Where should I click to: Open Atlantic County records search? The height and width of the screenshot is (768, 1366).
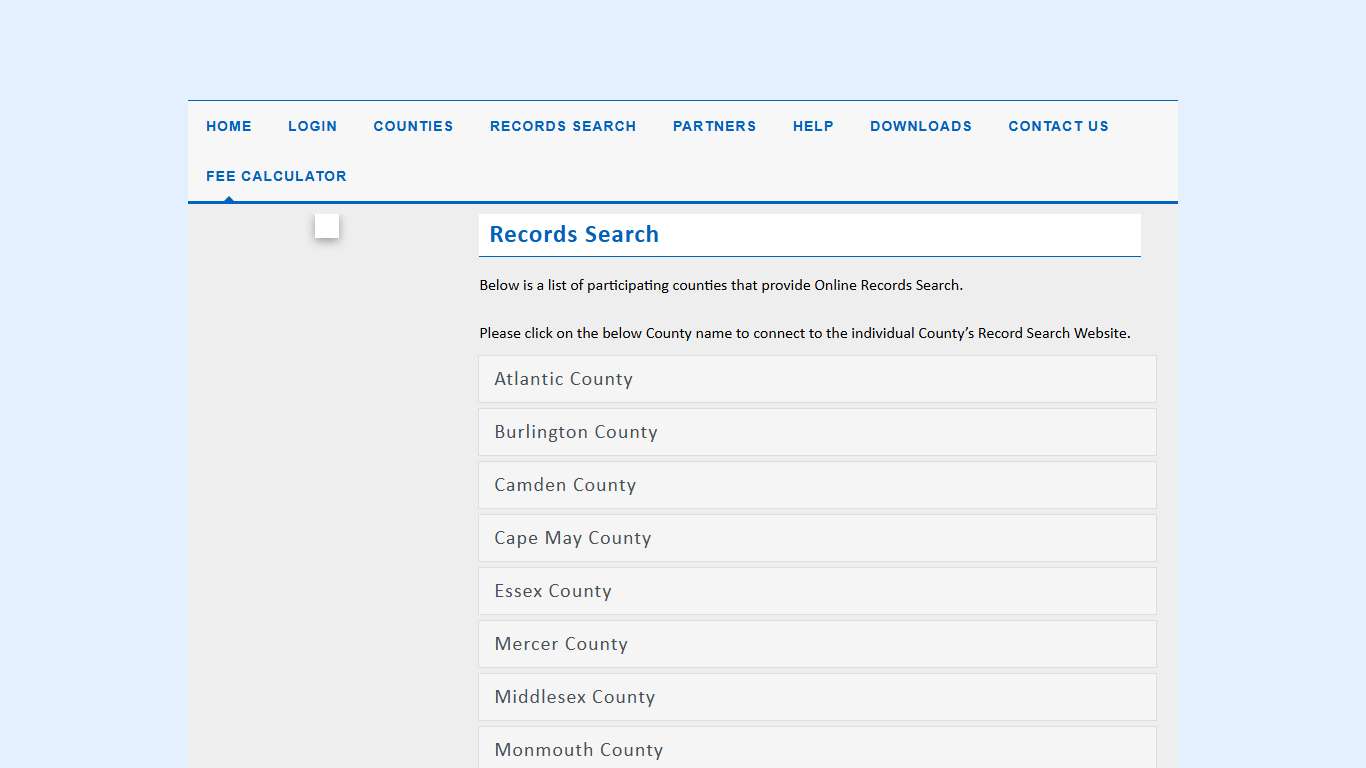click(563, 379)
